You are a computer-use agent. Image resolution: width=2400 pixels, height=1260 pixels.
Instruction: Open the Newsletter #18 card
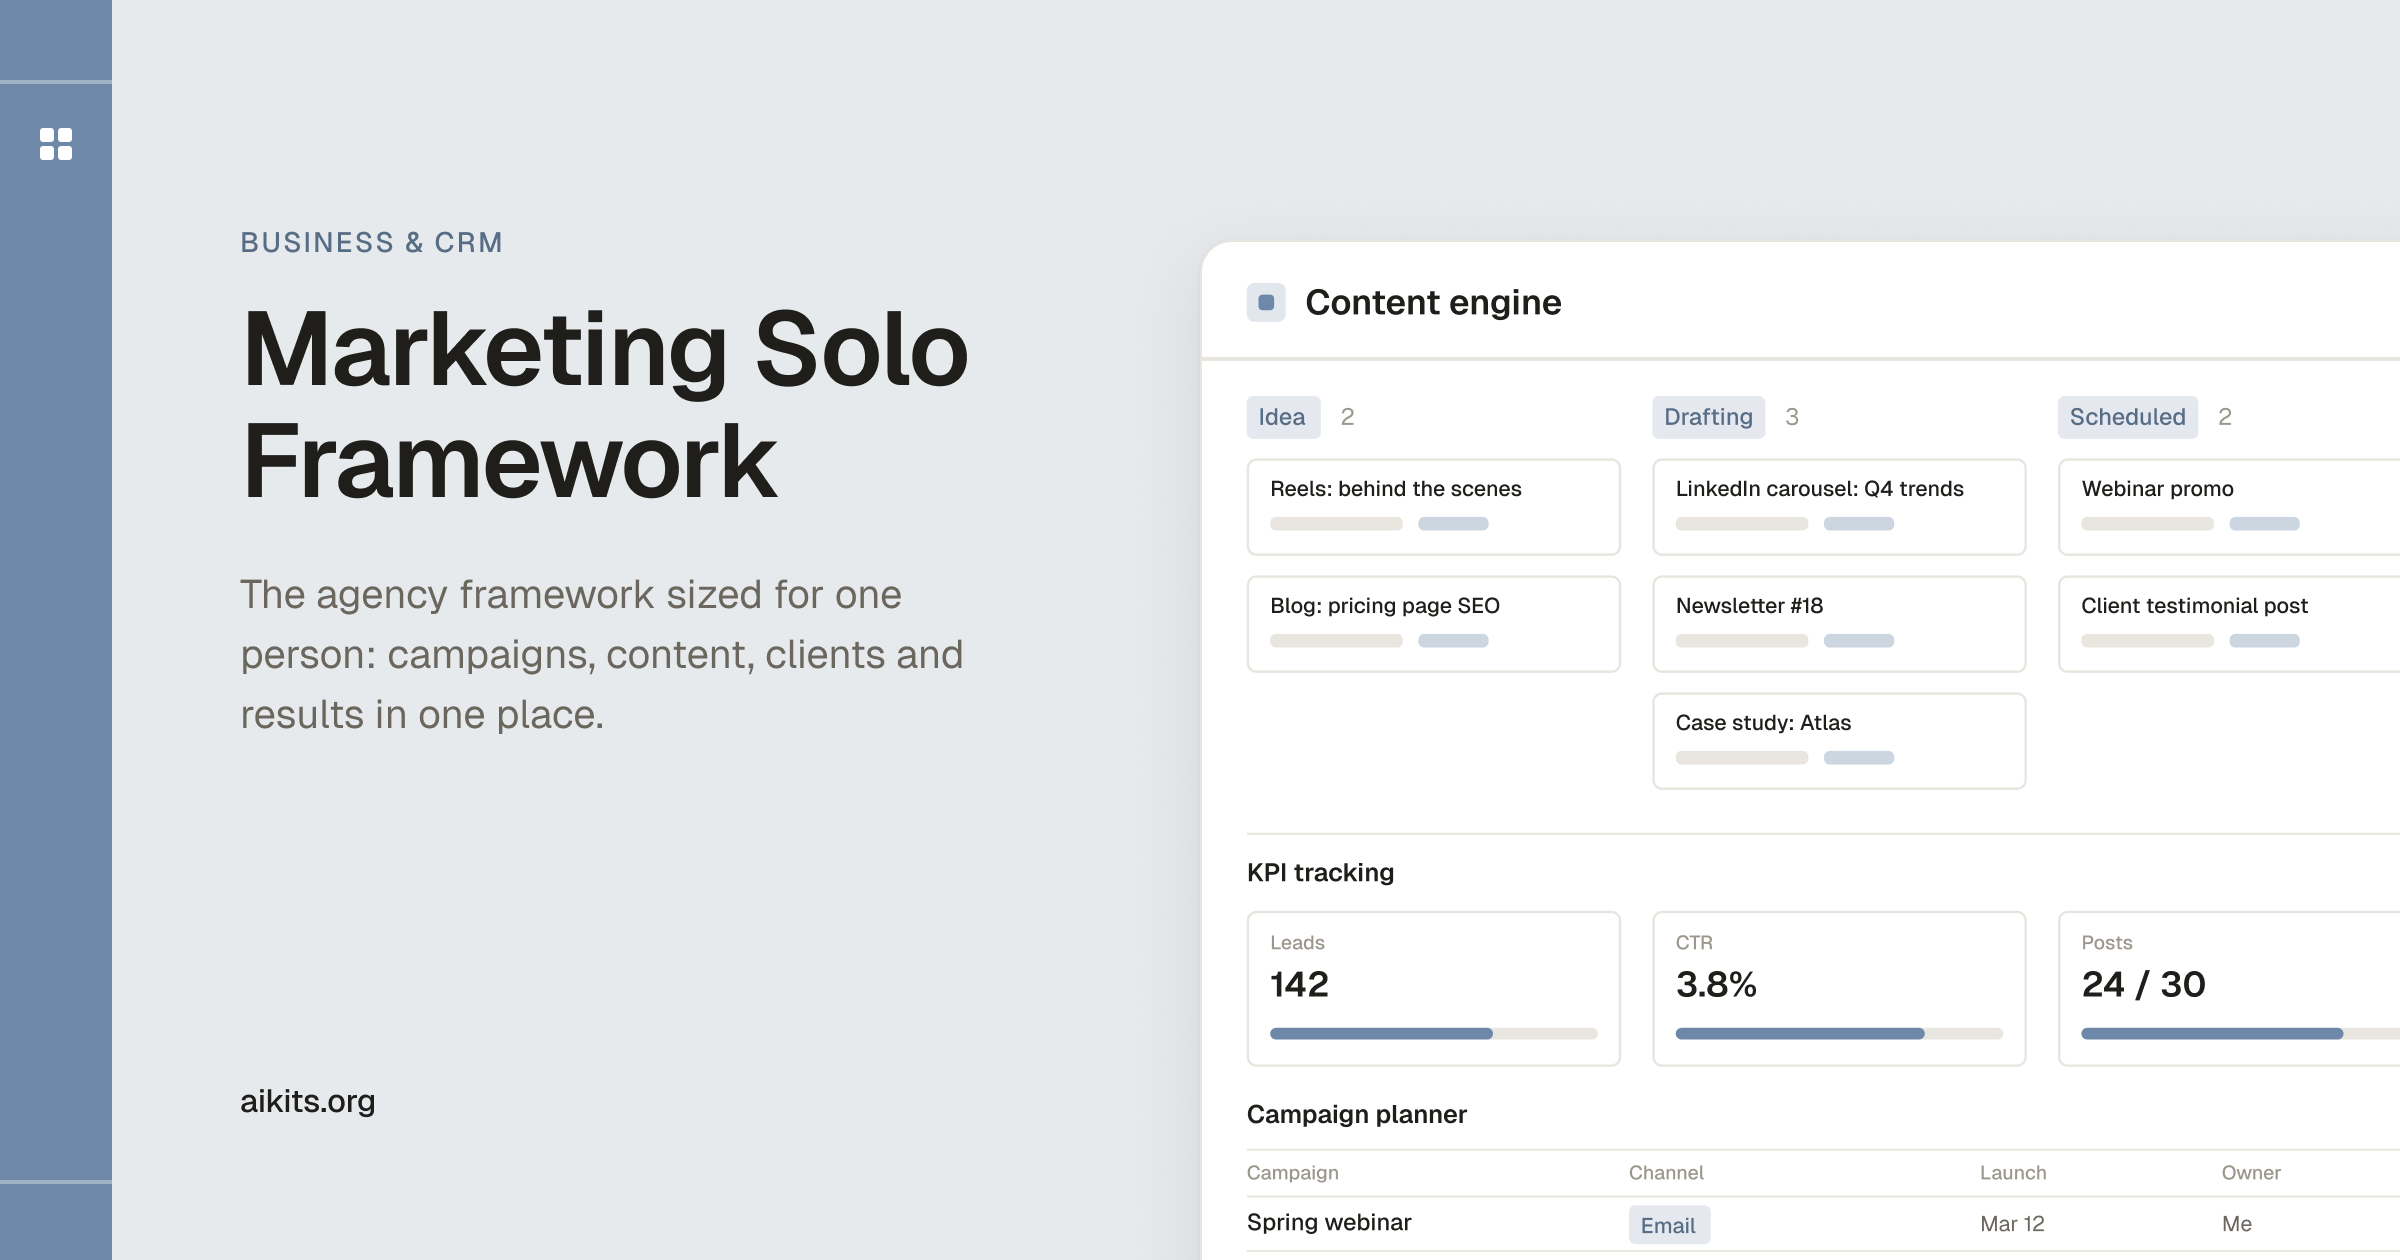pos(1839,624)
